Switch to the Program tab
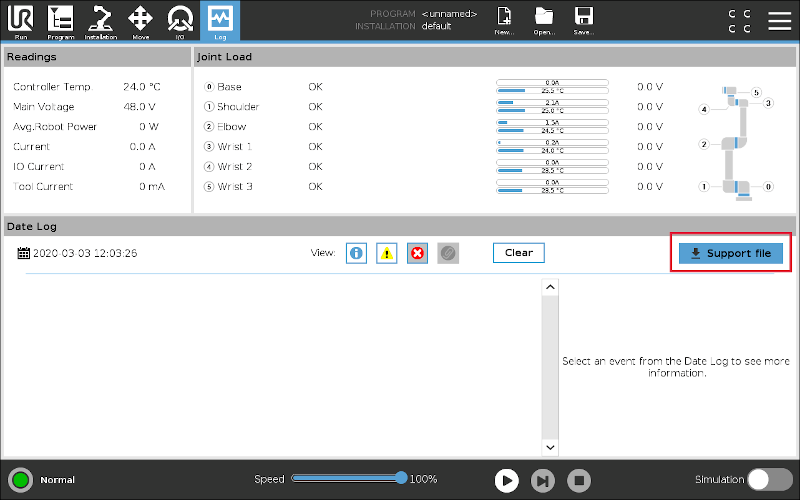 [x=60, y=20]
